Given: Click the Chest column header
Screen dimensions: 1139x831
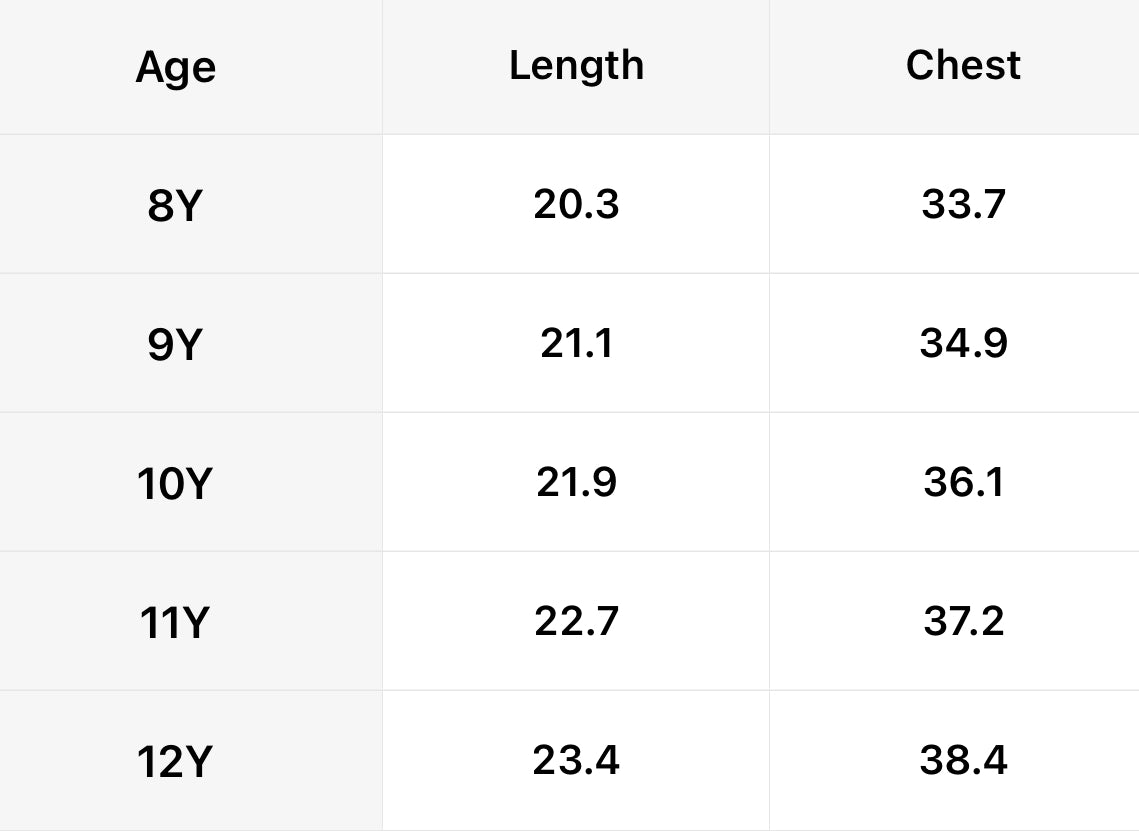Looking at the screenshot, I should click(x=963, y=65).
